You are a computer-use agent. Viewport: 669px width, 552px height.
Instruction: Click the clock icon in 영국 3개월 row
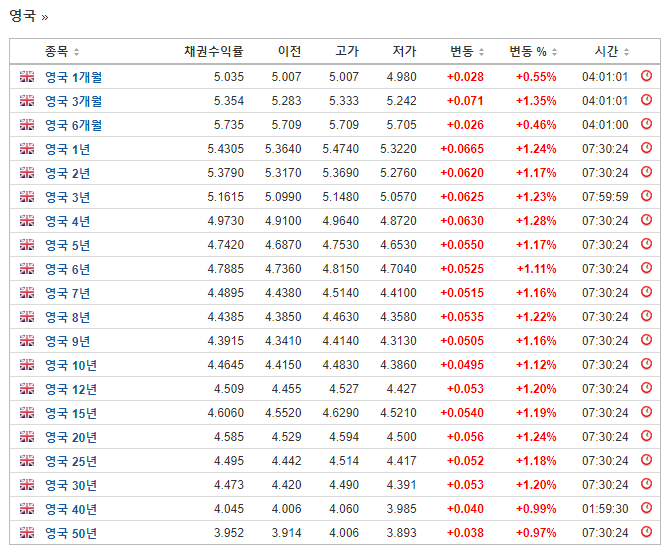[646, 100]
